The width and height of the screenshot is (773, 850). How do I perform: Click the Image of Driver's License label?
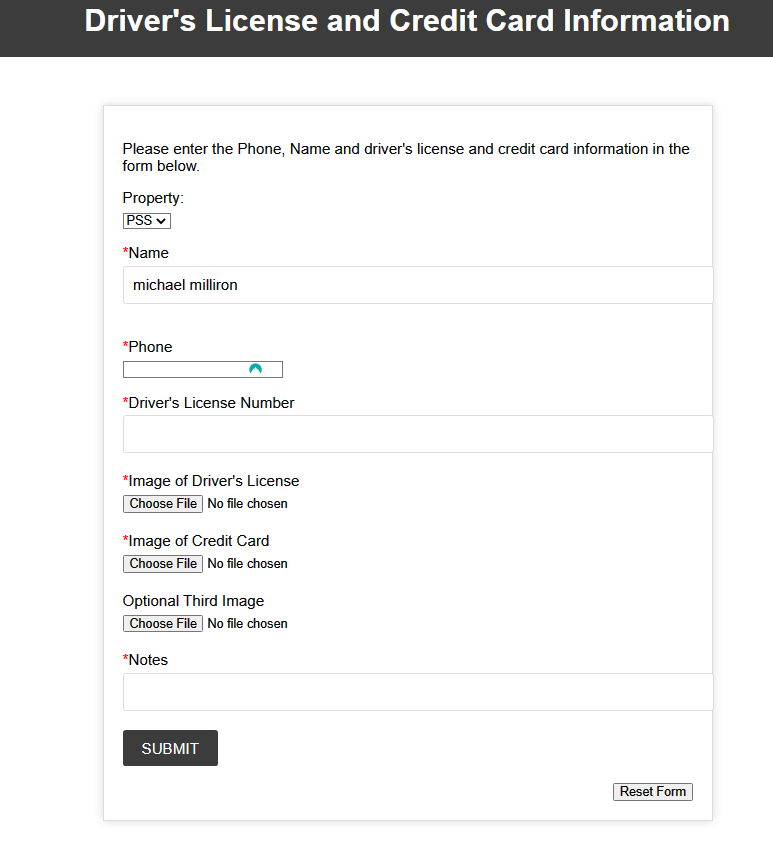213,481
